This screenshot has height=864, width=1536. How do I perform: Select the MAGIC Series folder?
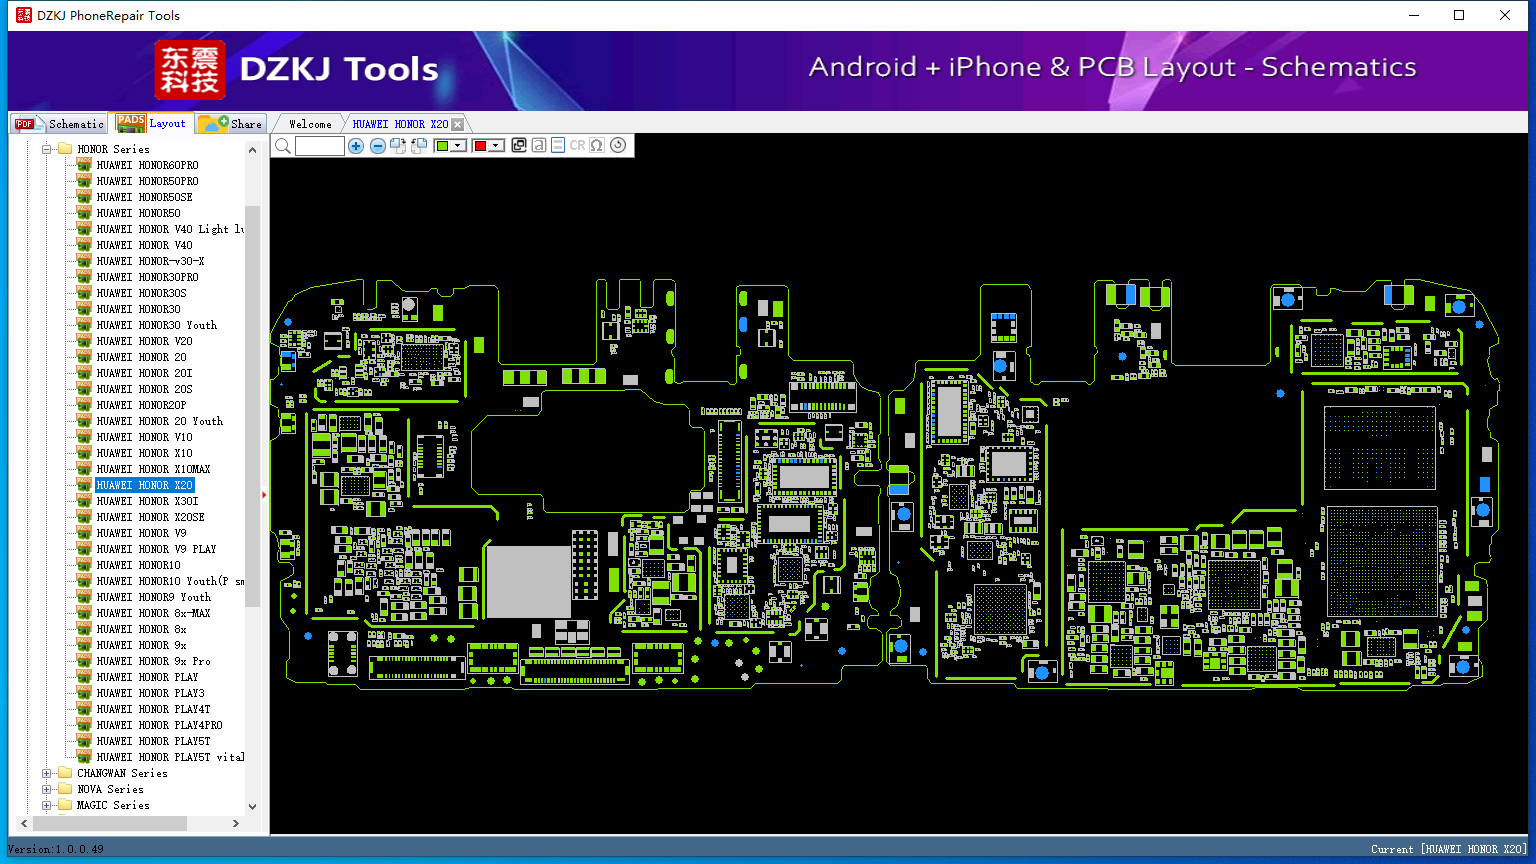tap(113, 805)
